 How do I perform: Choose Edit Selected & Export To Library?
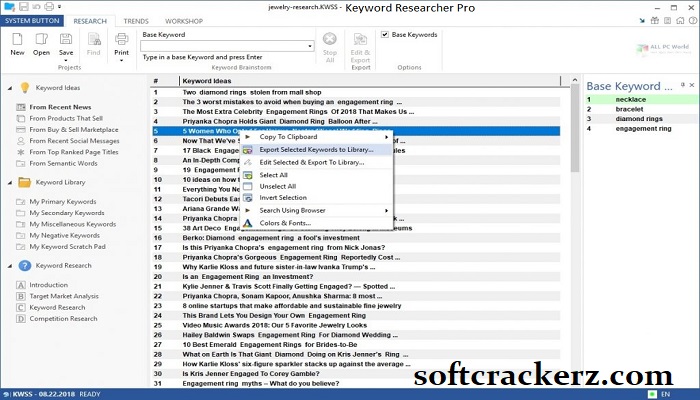[x=312, y=162]
